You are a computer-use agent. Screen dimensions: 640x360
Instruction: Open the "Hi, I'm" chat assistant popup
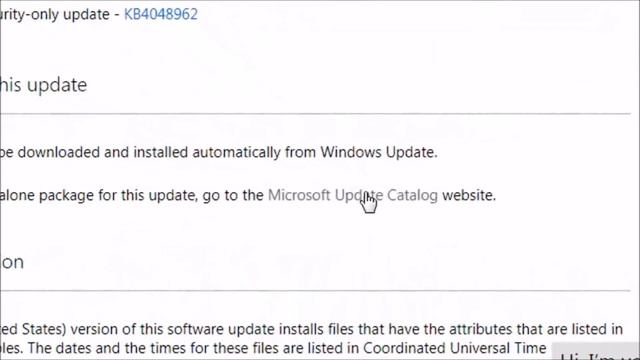click(597, 352)
